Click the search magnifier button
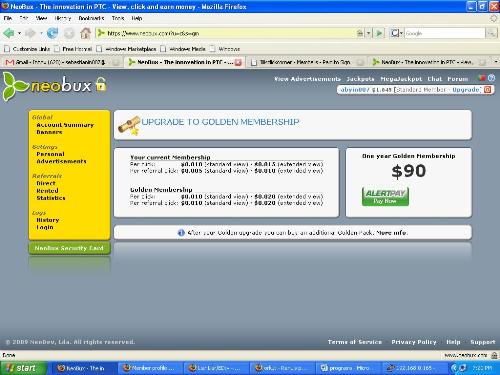 pyautogui.click(x=491, y=33)
